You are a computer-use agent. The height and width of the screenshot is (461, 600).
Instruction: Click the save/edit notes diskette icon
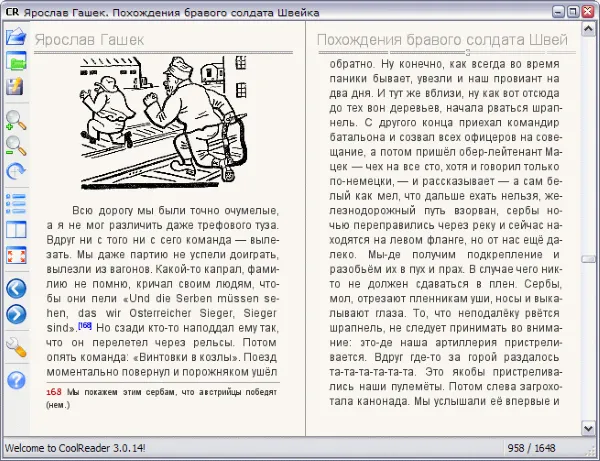point(15,86)
